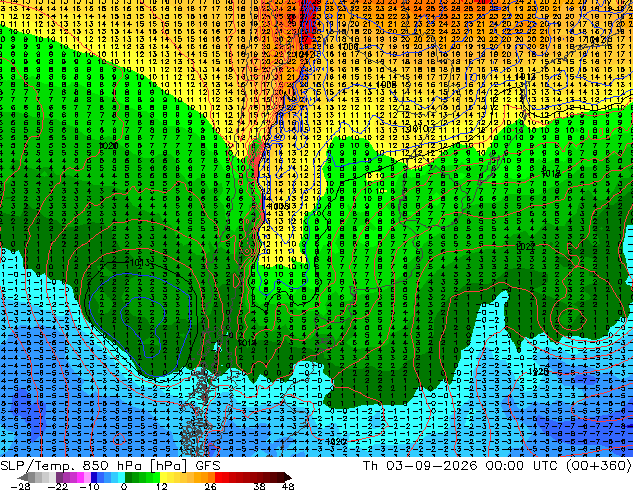This screenshot has height=490, width=634.
Task: Click the 1014 isobar label near the coast
Action: 247,343
